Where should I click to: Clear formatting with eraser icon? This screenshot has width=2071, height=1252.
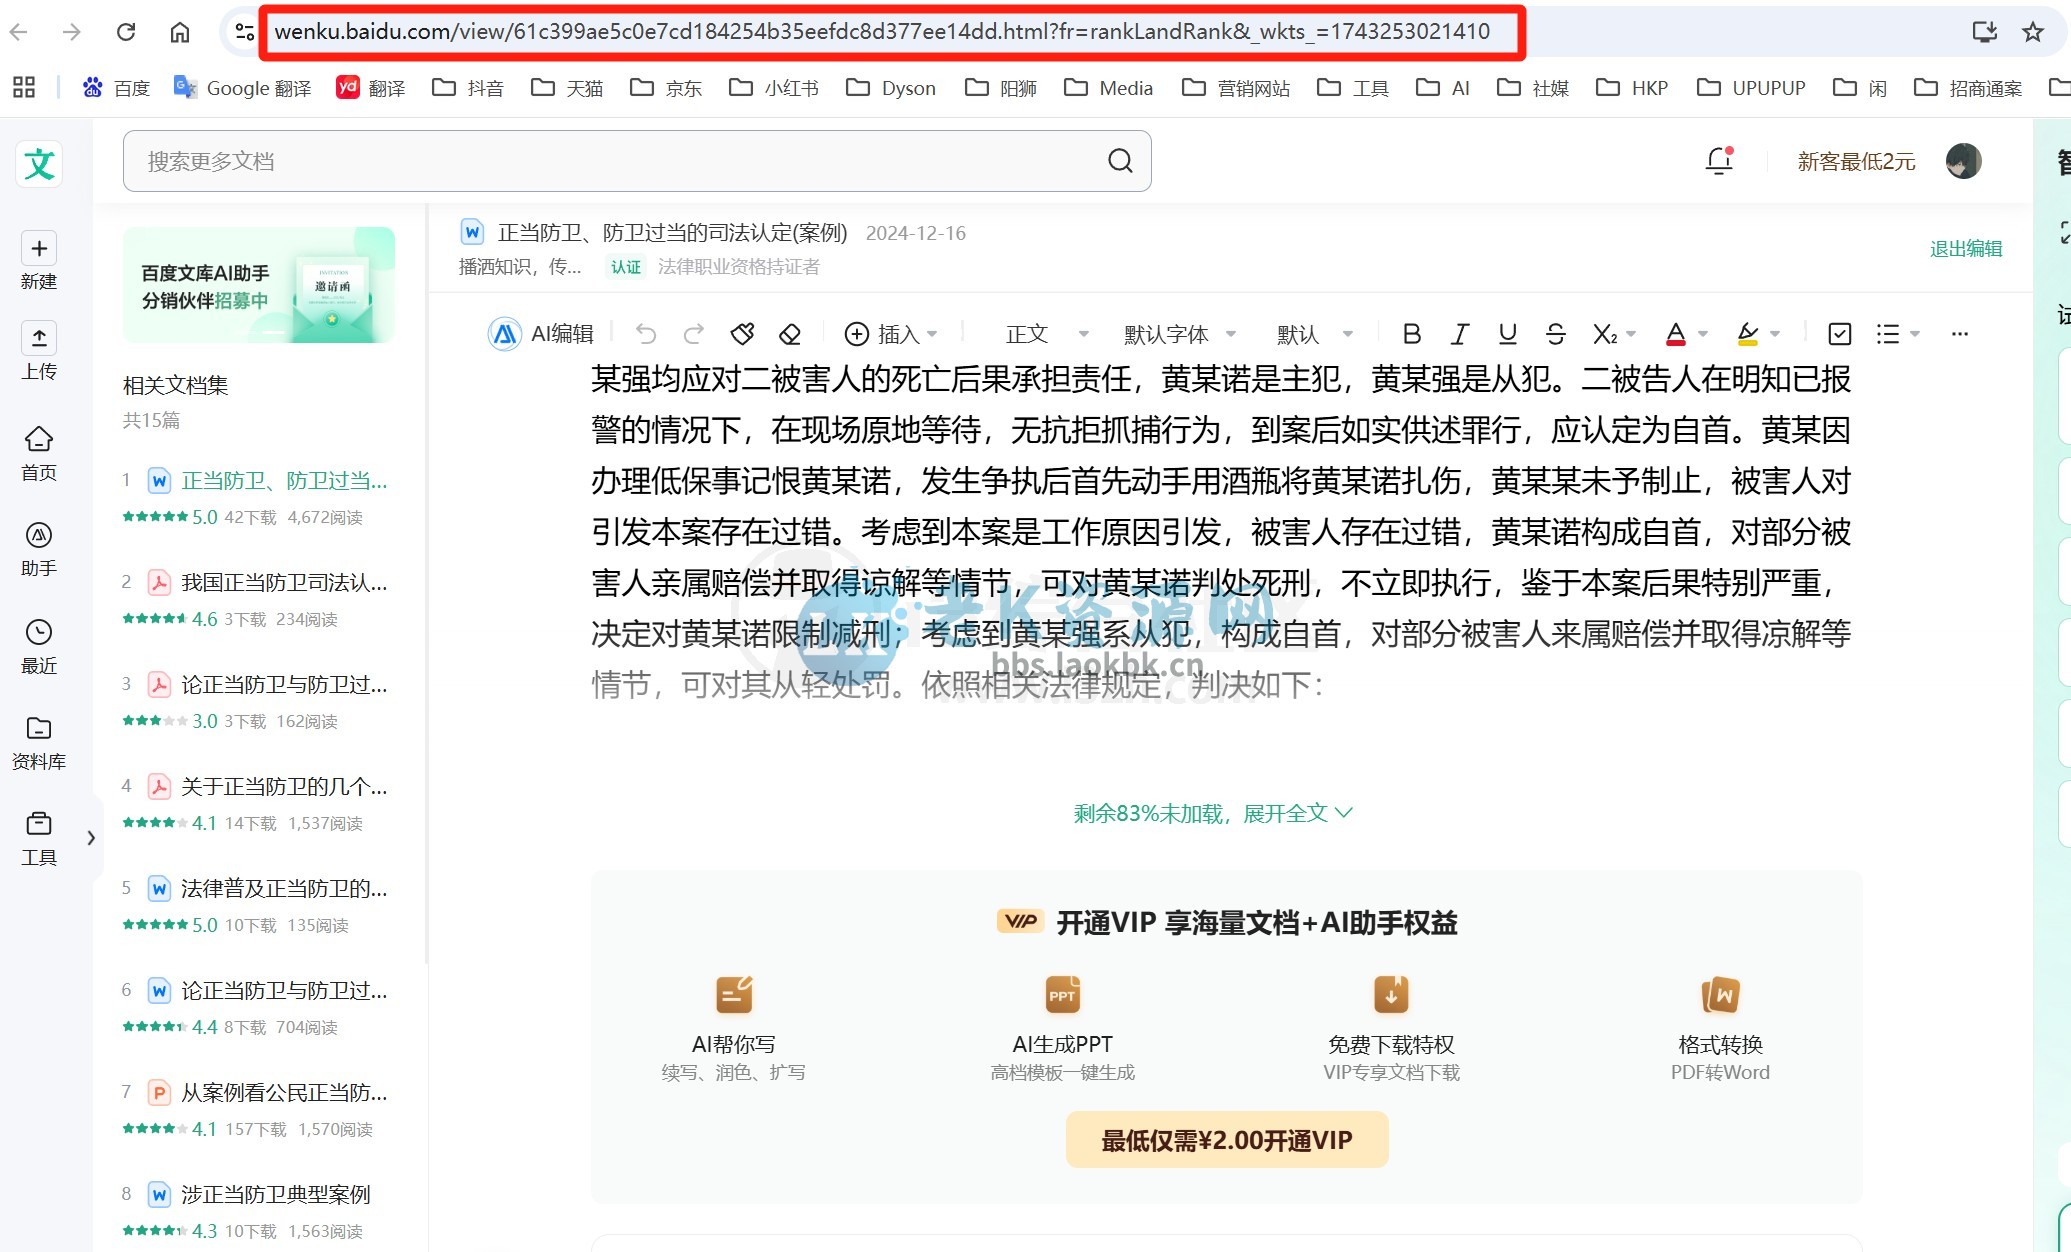790,334
